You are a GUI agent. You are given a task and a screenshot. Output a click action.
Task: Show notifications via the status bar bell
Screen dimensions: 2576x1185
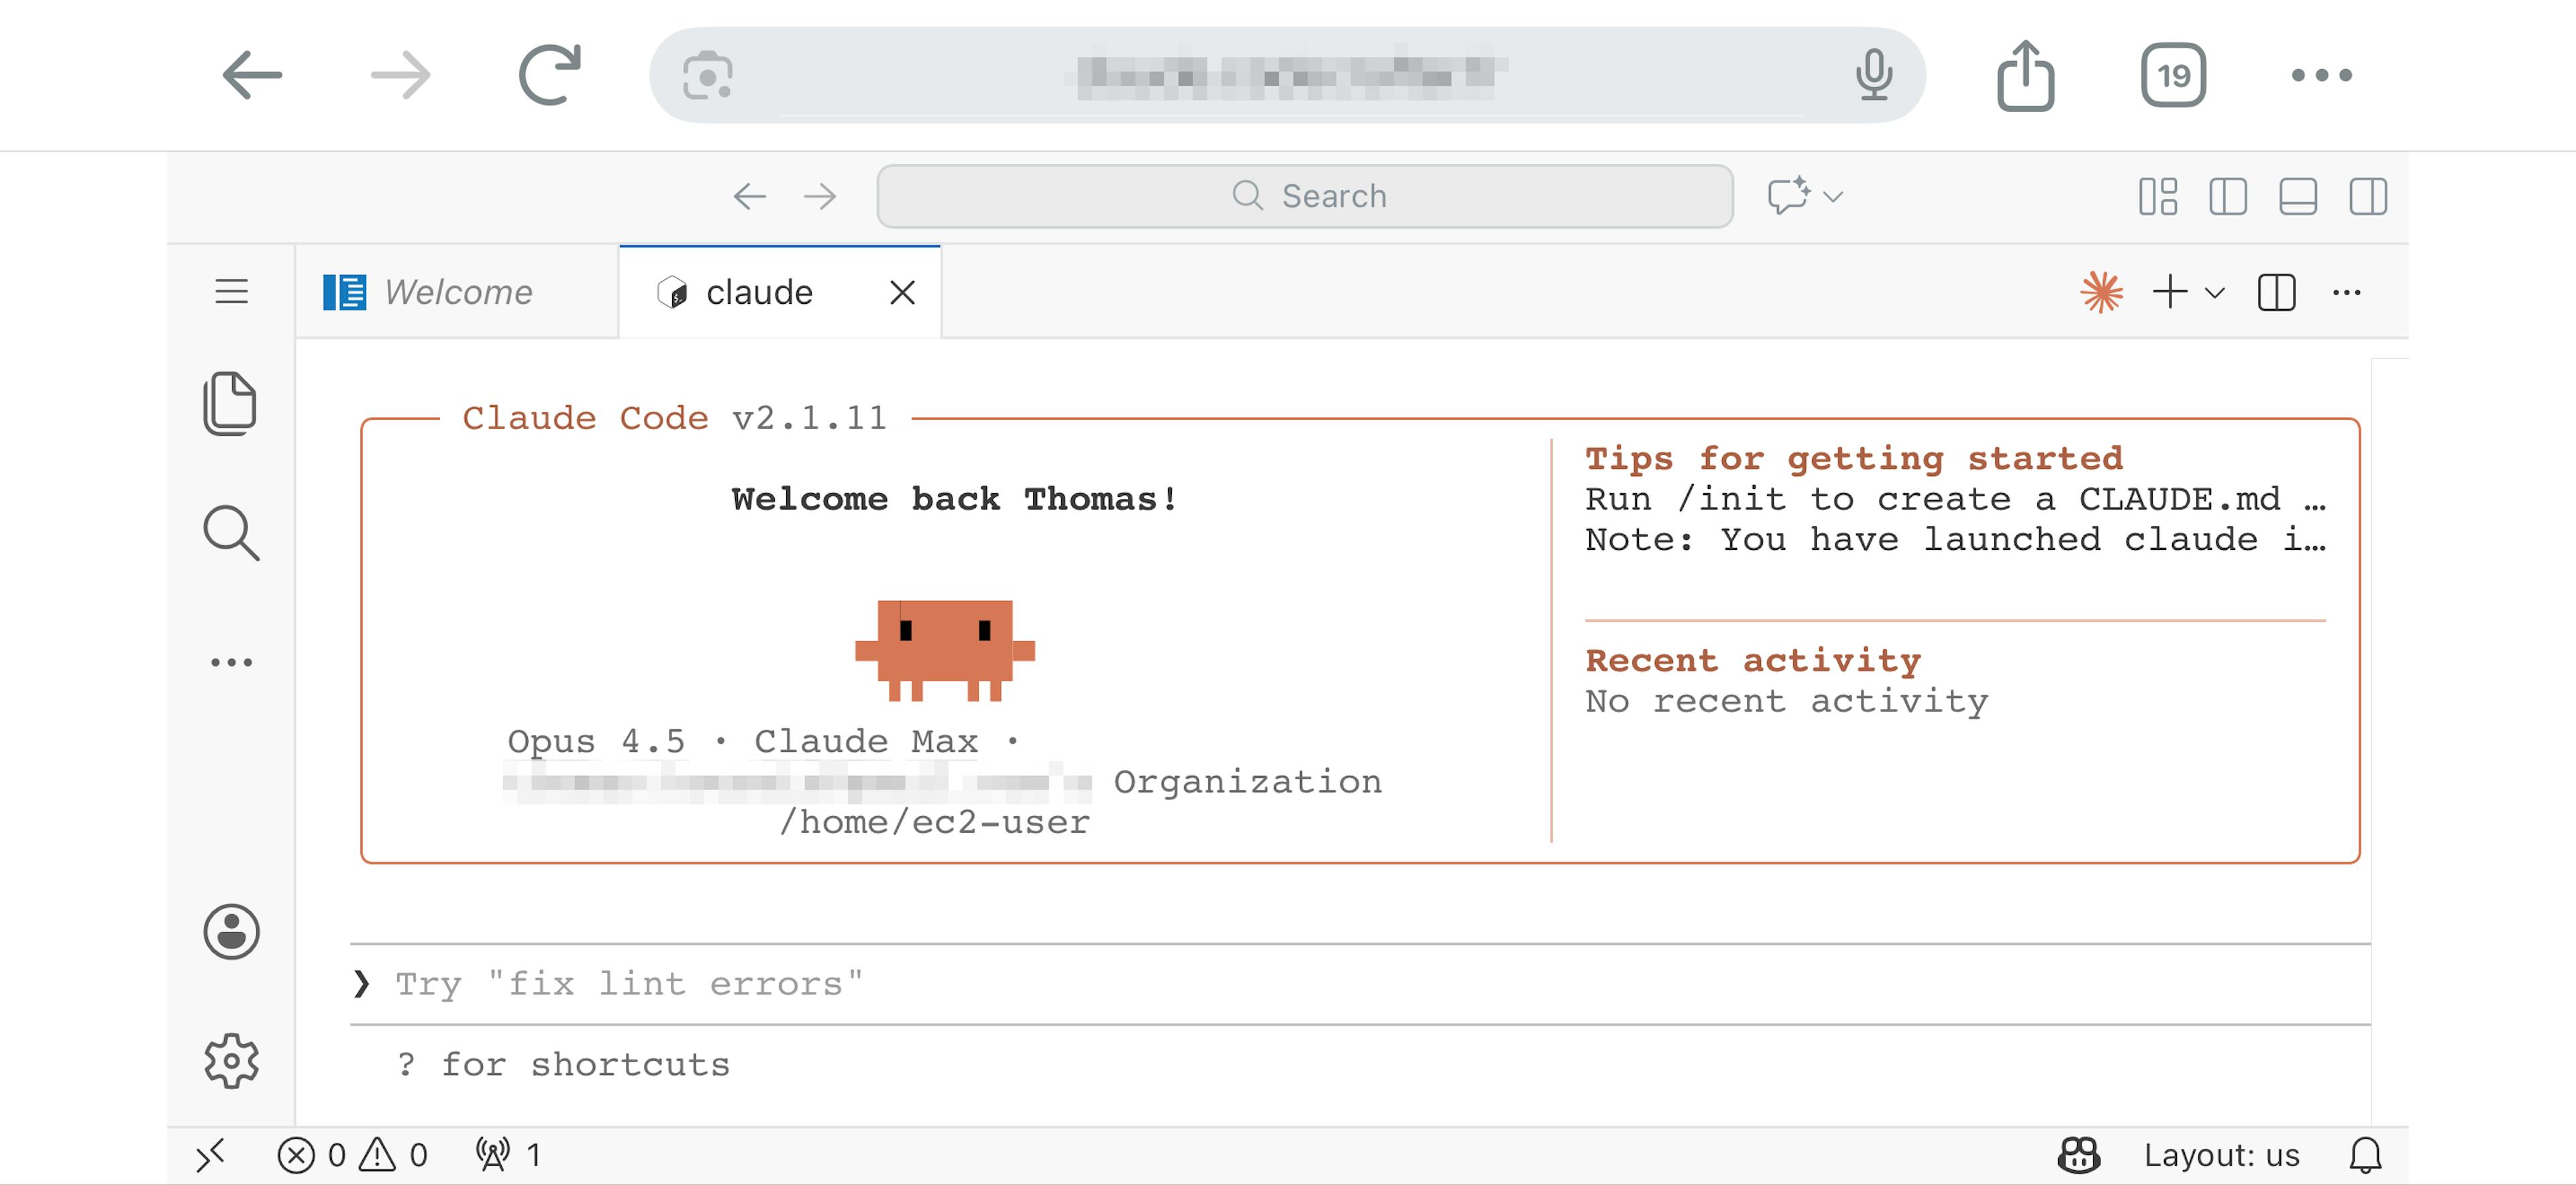click(x=2366, y=1155)
